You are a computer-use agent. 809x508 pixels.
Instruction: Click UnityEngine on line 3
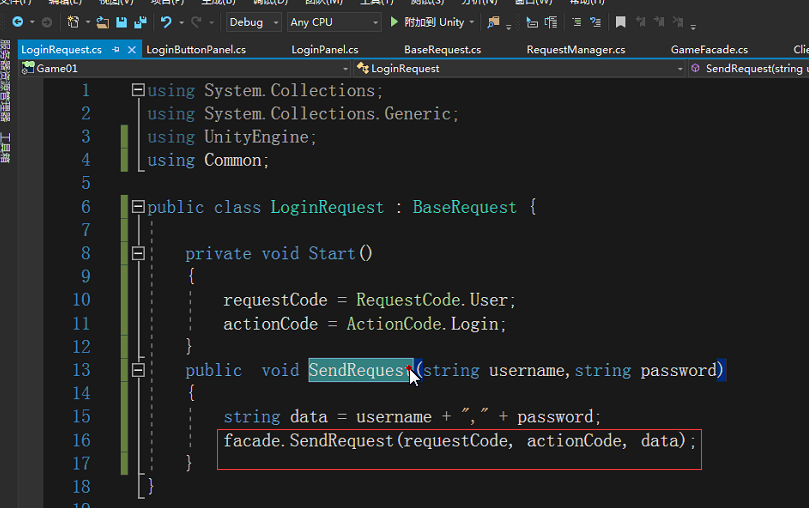[256, 137]
